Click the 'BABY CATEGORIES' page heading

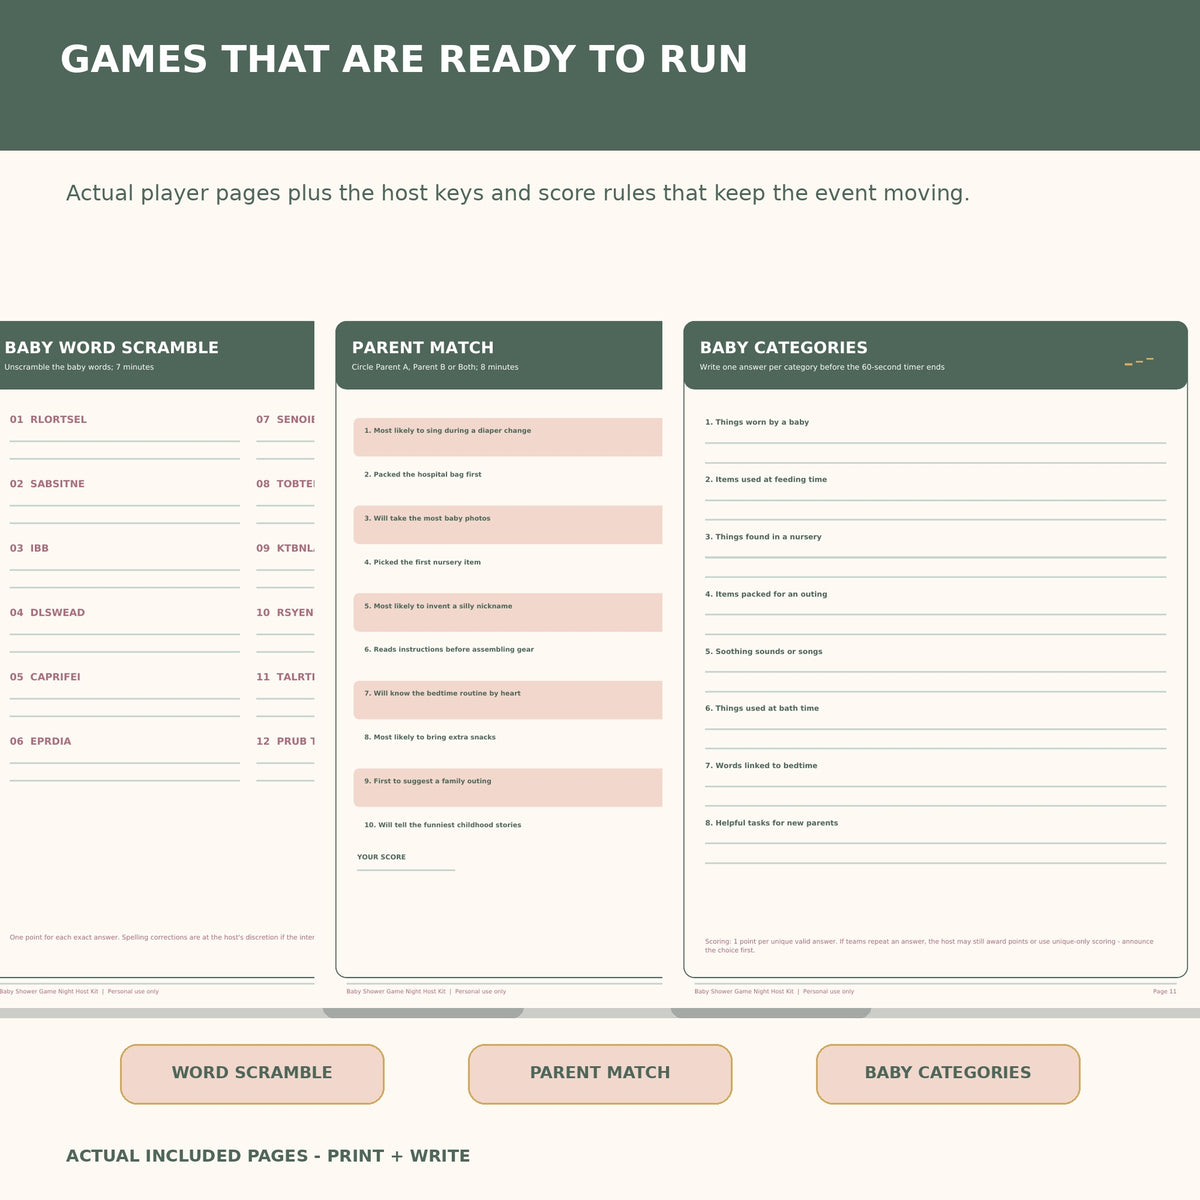[x=784, y=348]
